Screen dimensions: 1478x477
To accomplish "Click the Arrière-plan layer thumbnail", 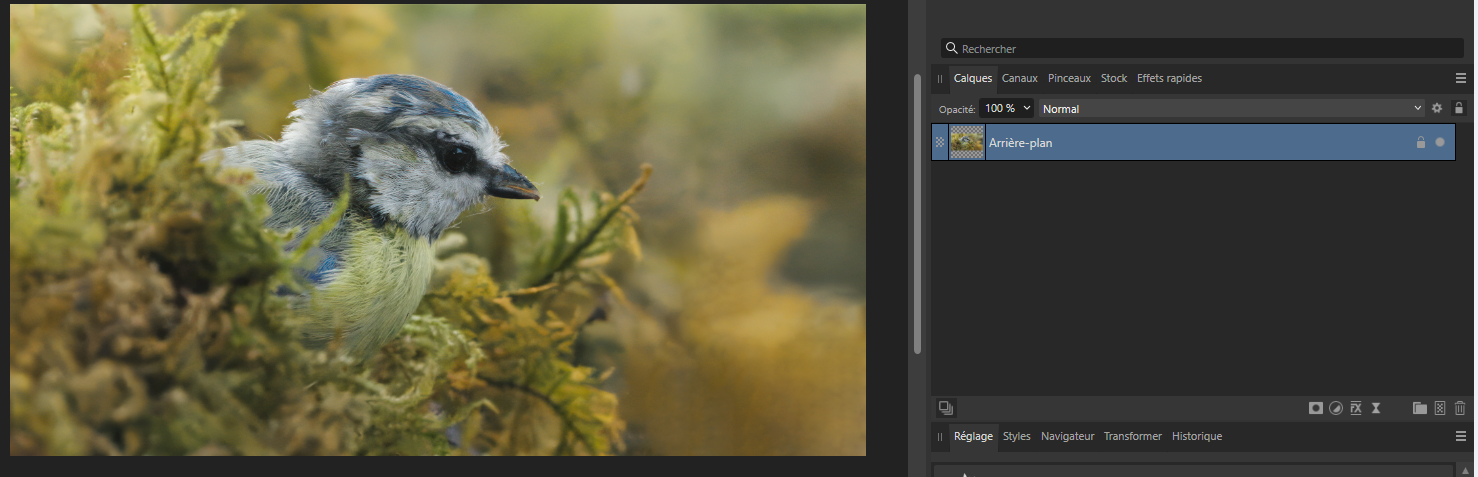I will [x=967, y=142].
